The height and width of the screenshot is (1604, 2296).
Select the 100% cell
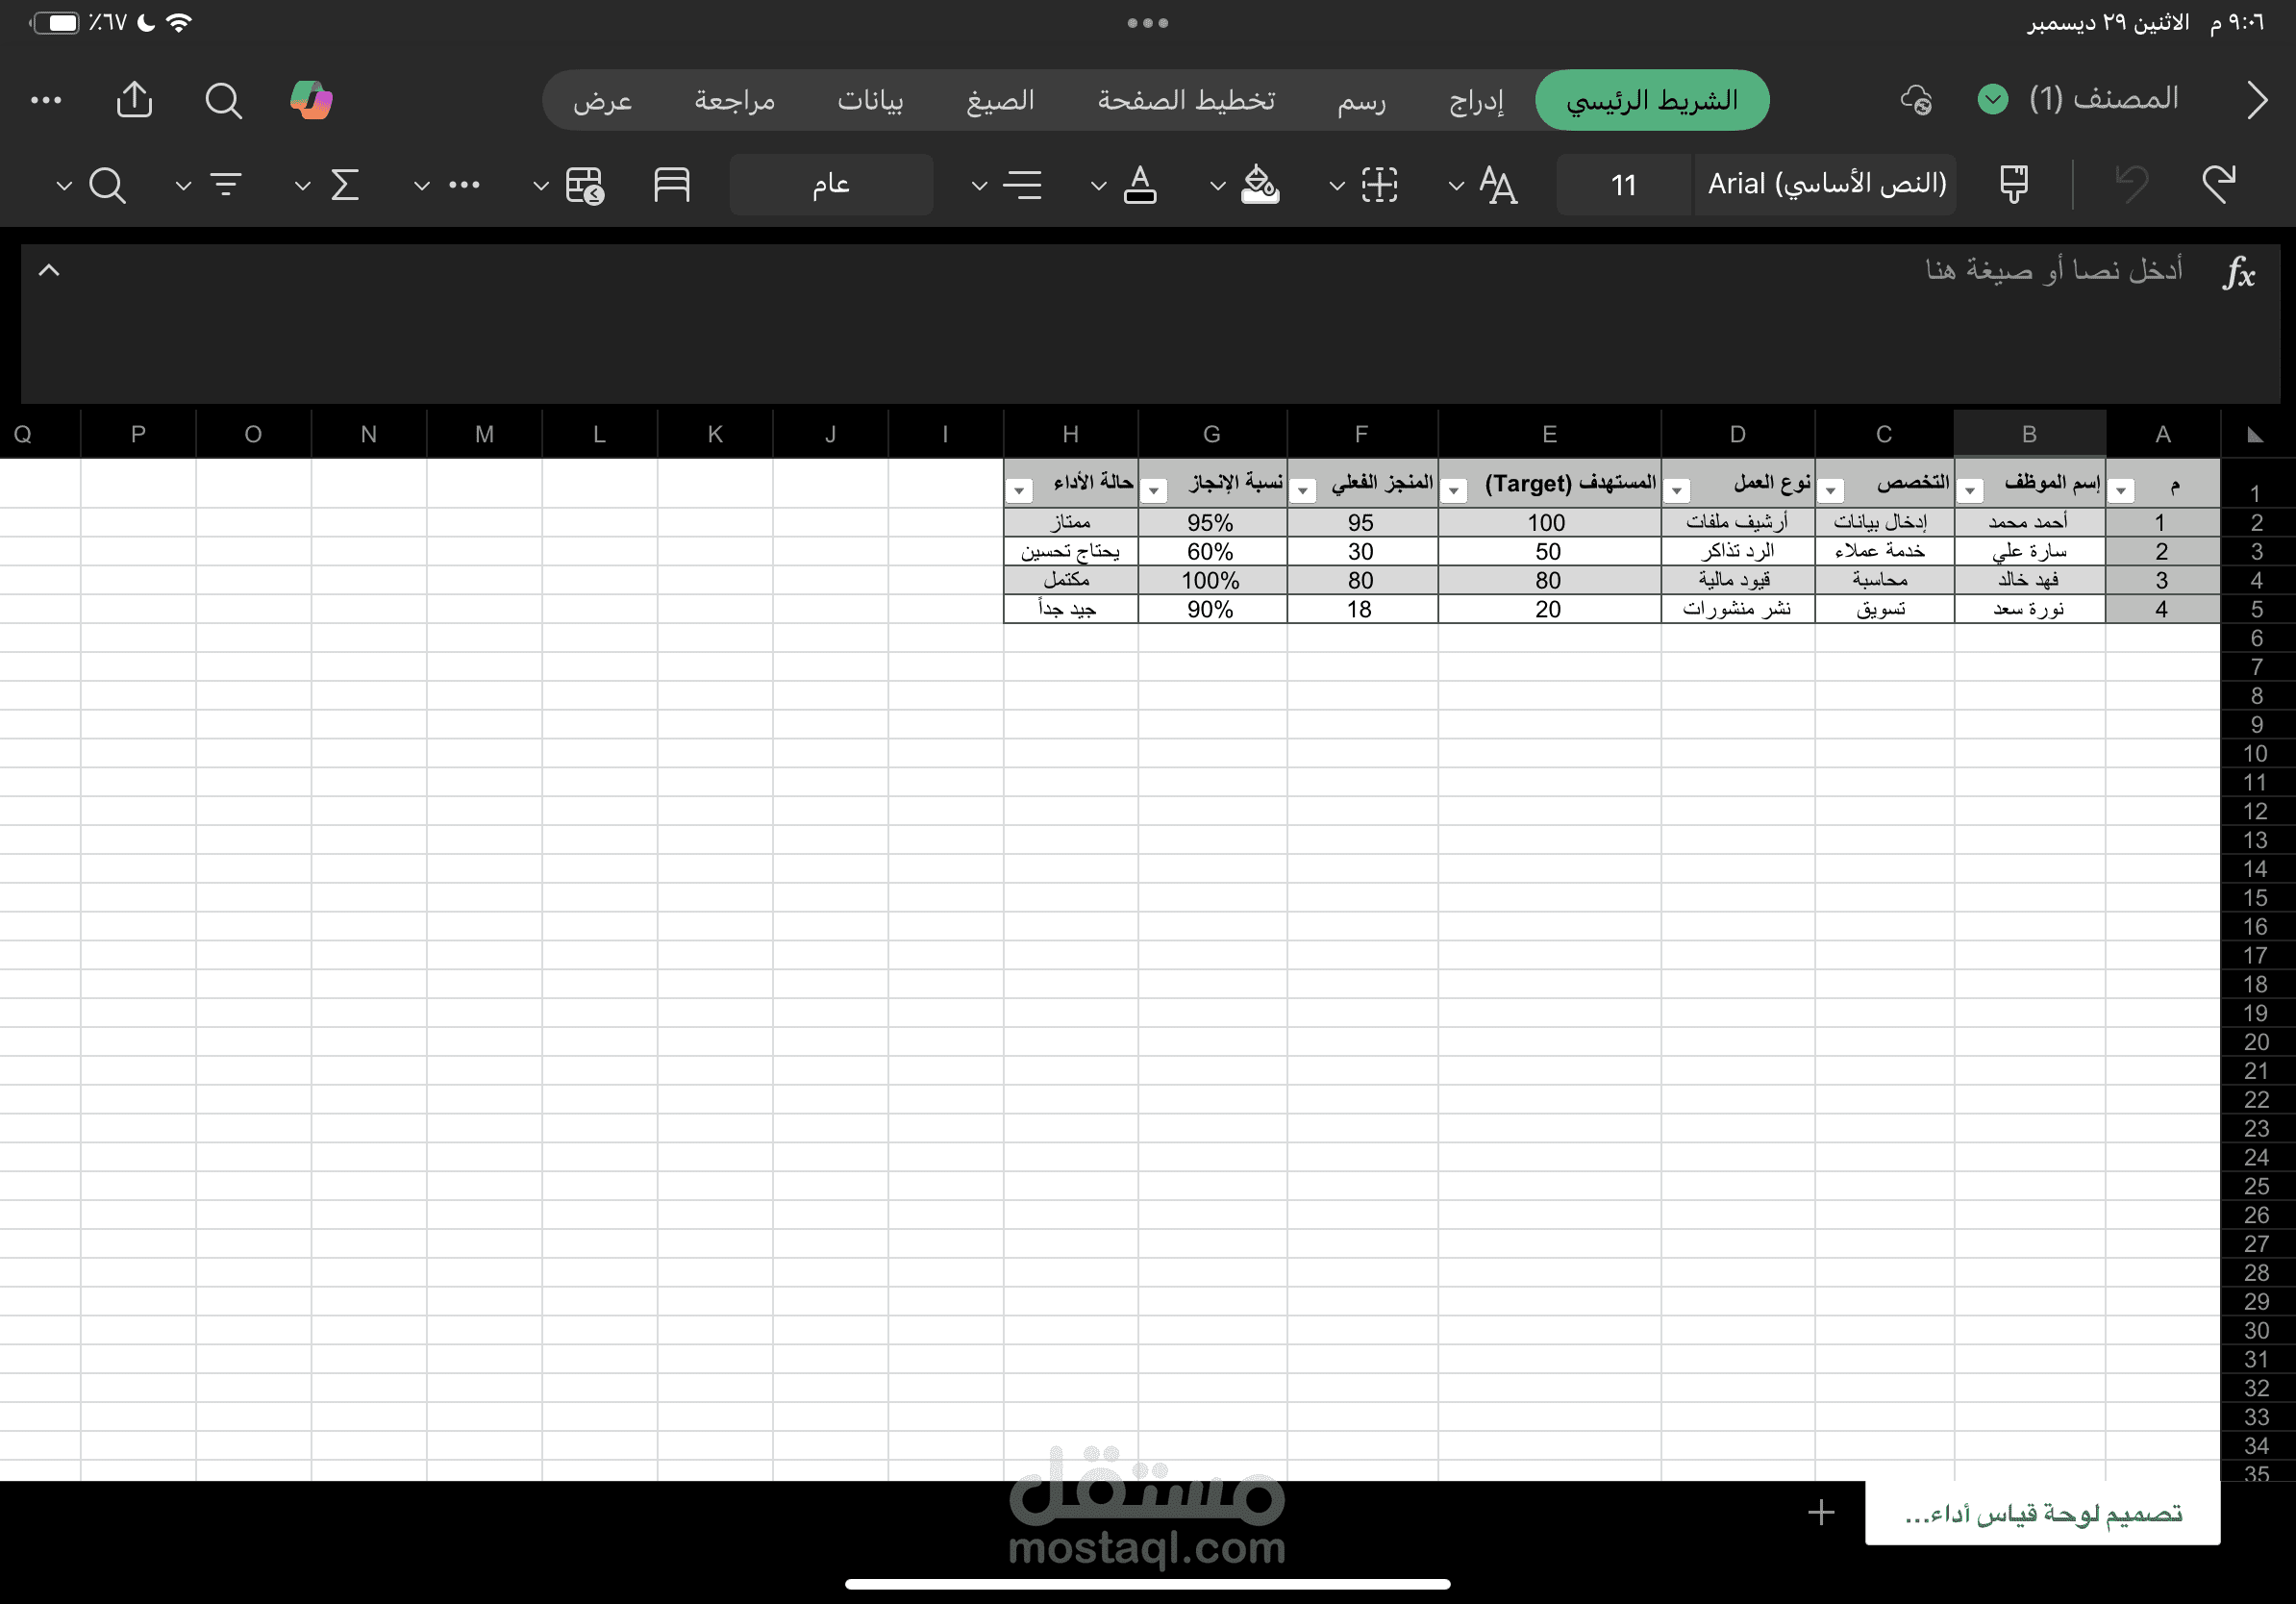click(1211, 580)
